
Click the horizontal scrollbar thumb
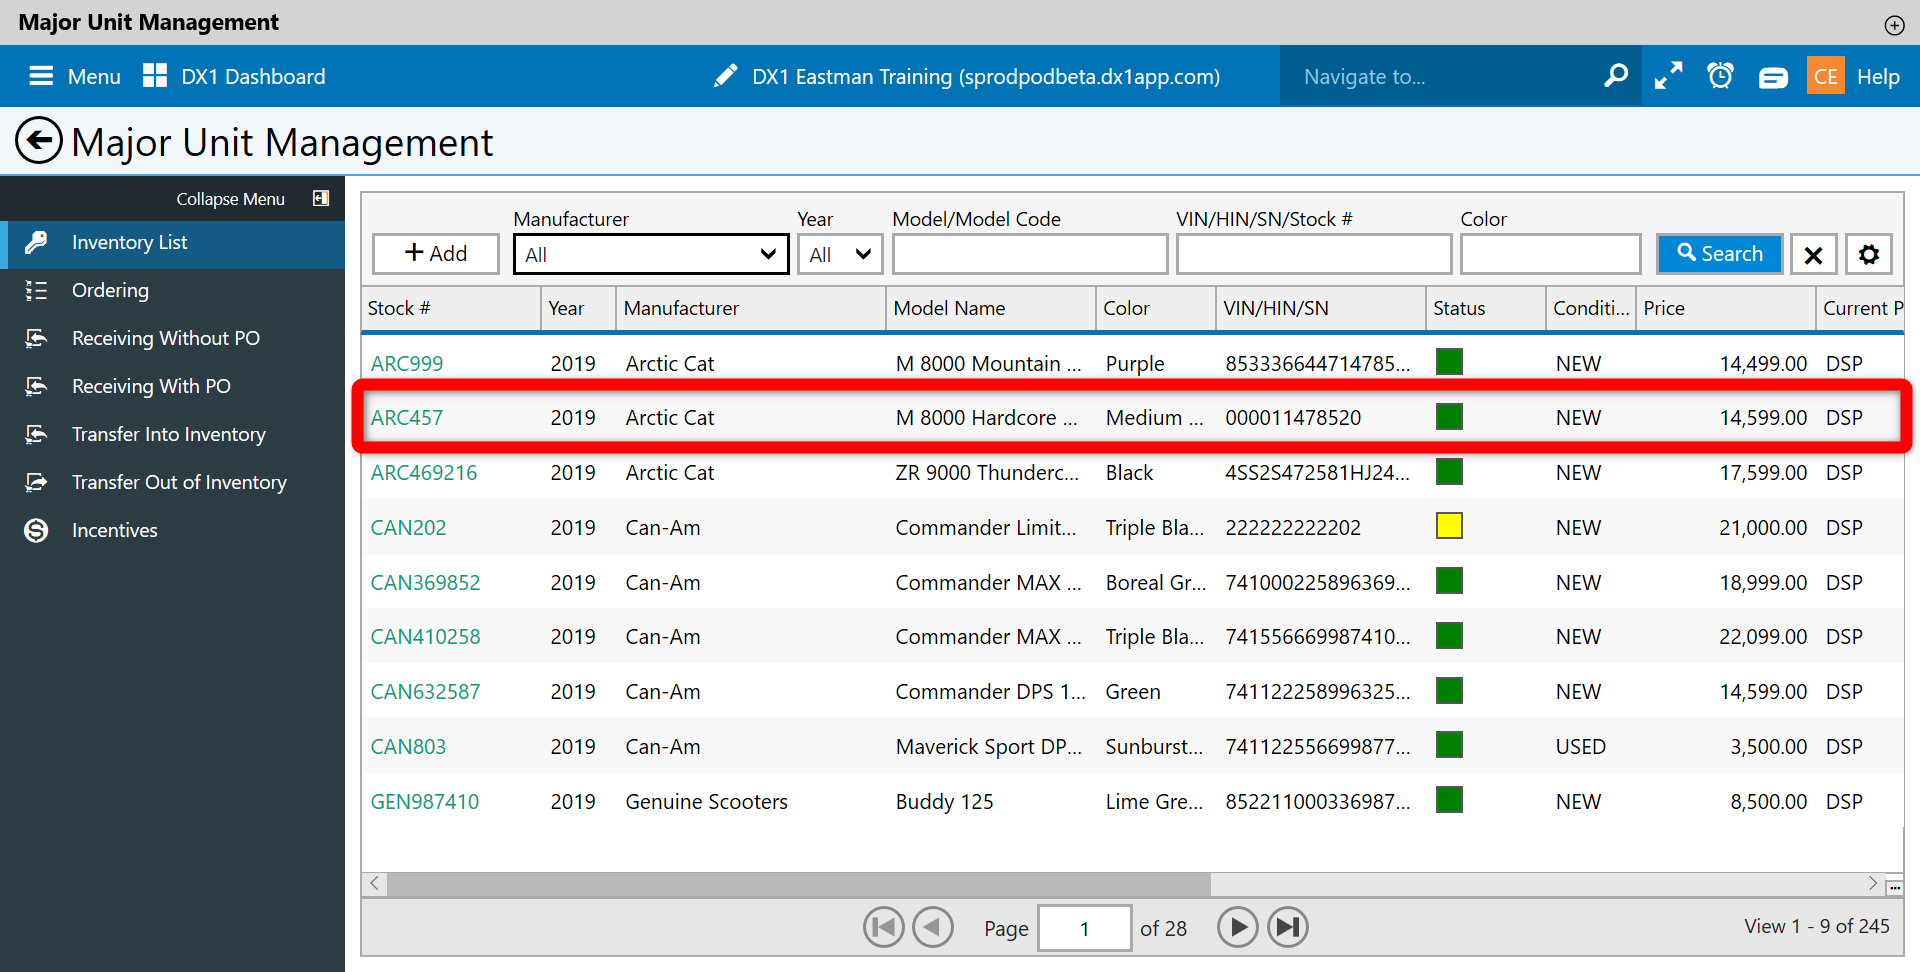799,884
